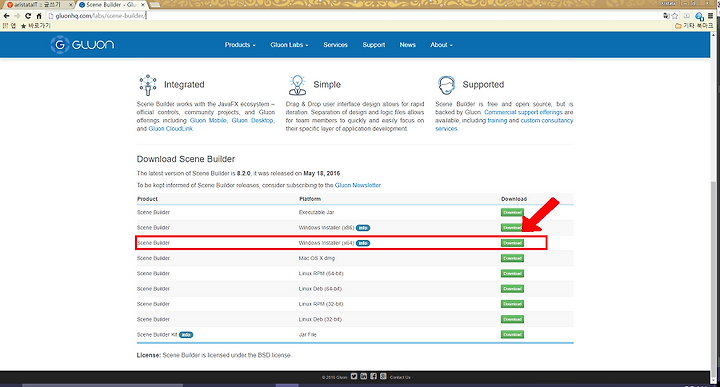Viewport: 720px width, 387px height.
Task: Click the Mac OS X dmg platform text
Action: click(316, 258)
